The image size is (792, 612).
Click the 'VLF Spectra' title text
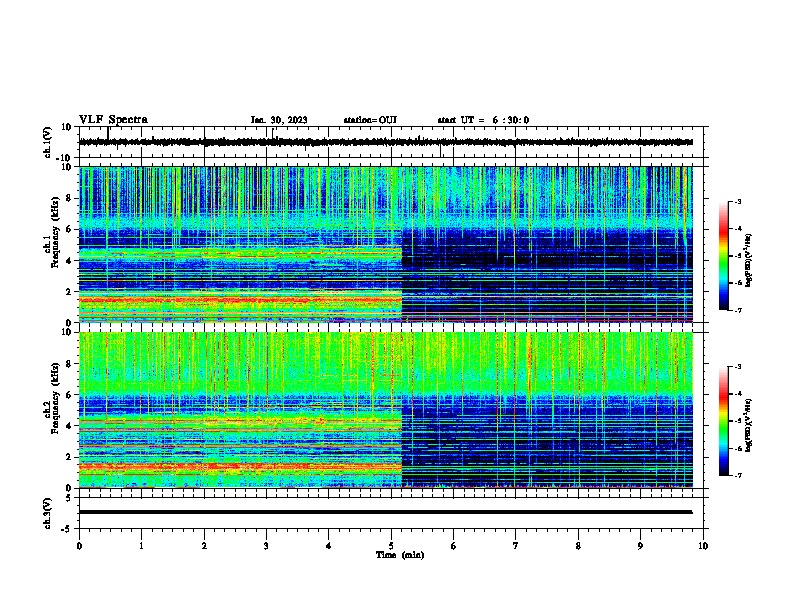tap(113, 120)
